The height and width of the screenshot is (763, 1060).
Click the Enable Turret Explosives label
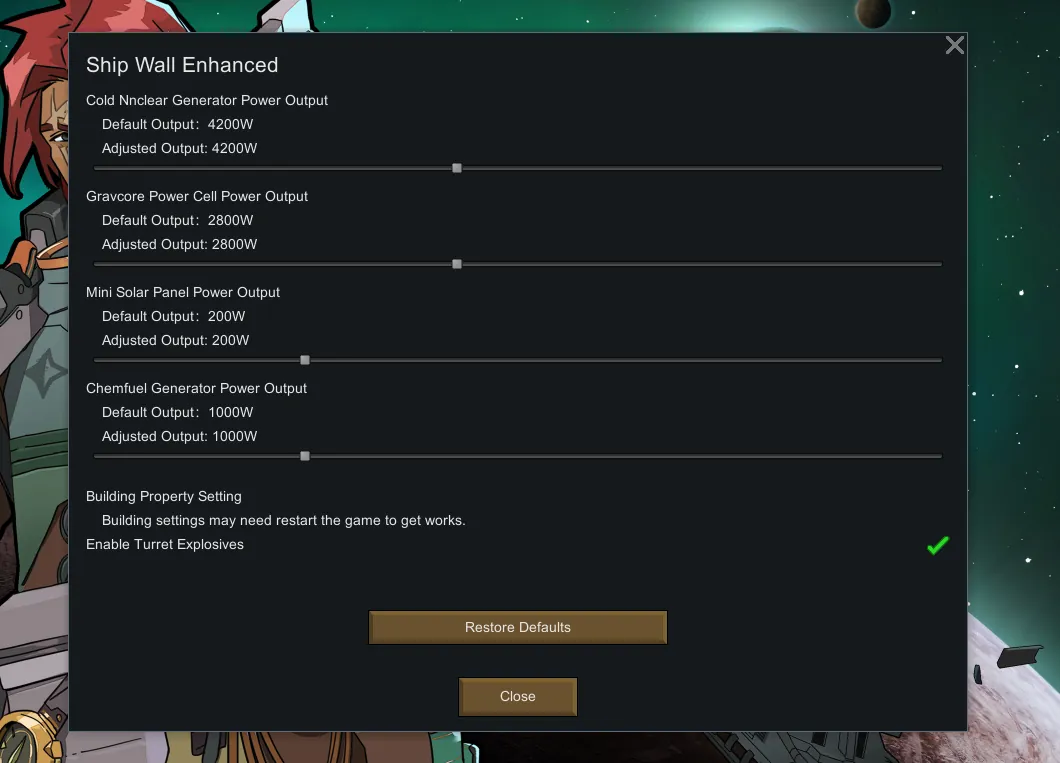point(165,545)
